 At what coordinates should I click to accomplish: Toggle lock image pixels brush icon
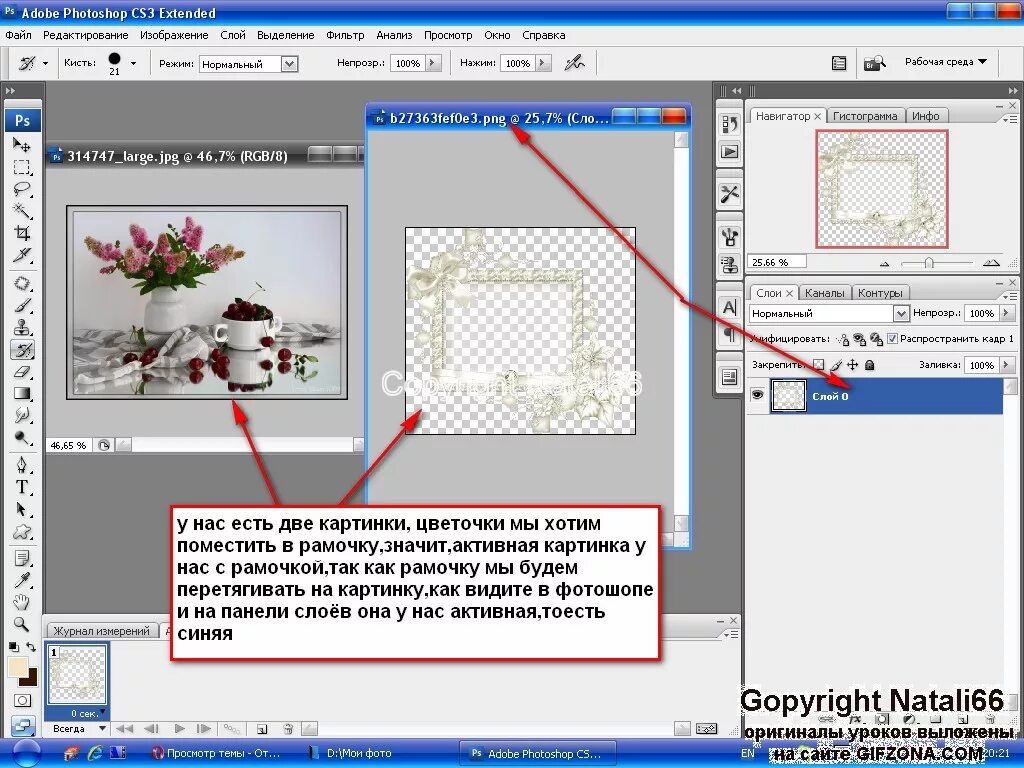click(836, 365)
